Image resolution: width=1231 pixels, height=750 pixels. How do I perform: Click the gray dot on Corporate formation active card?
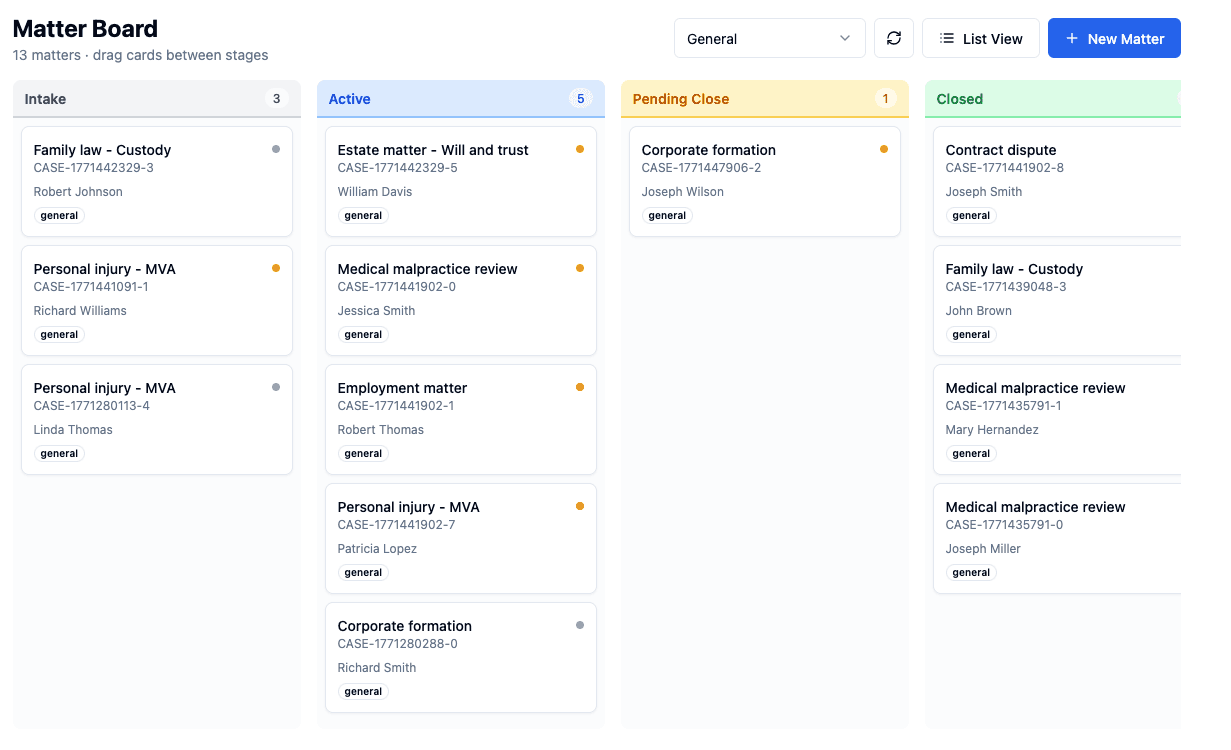click(580, 624)
